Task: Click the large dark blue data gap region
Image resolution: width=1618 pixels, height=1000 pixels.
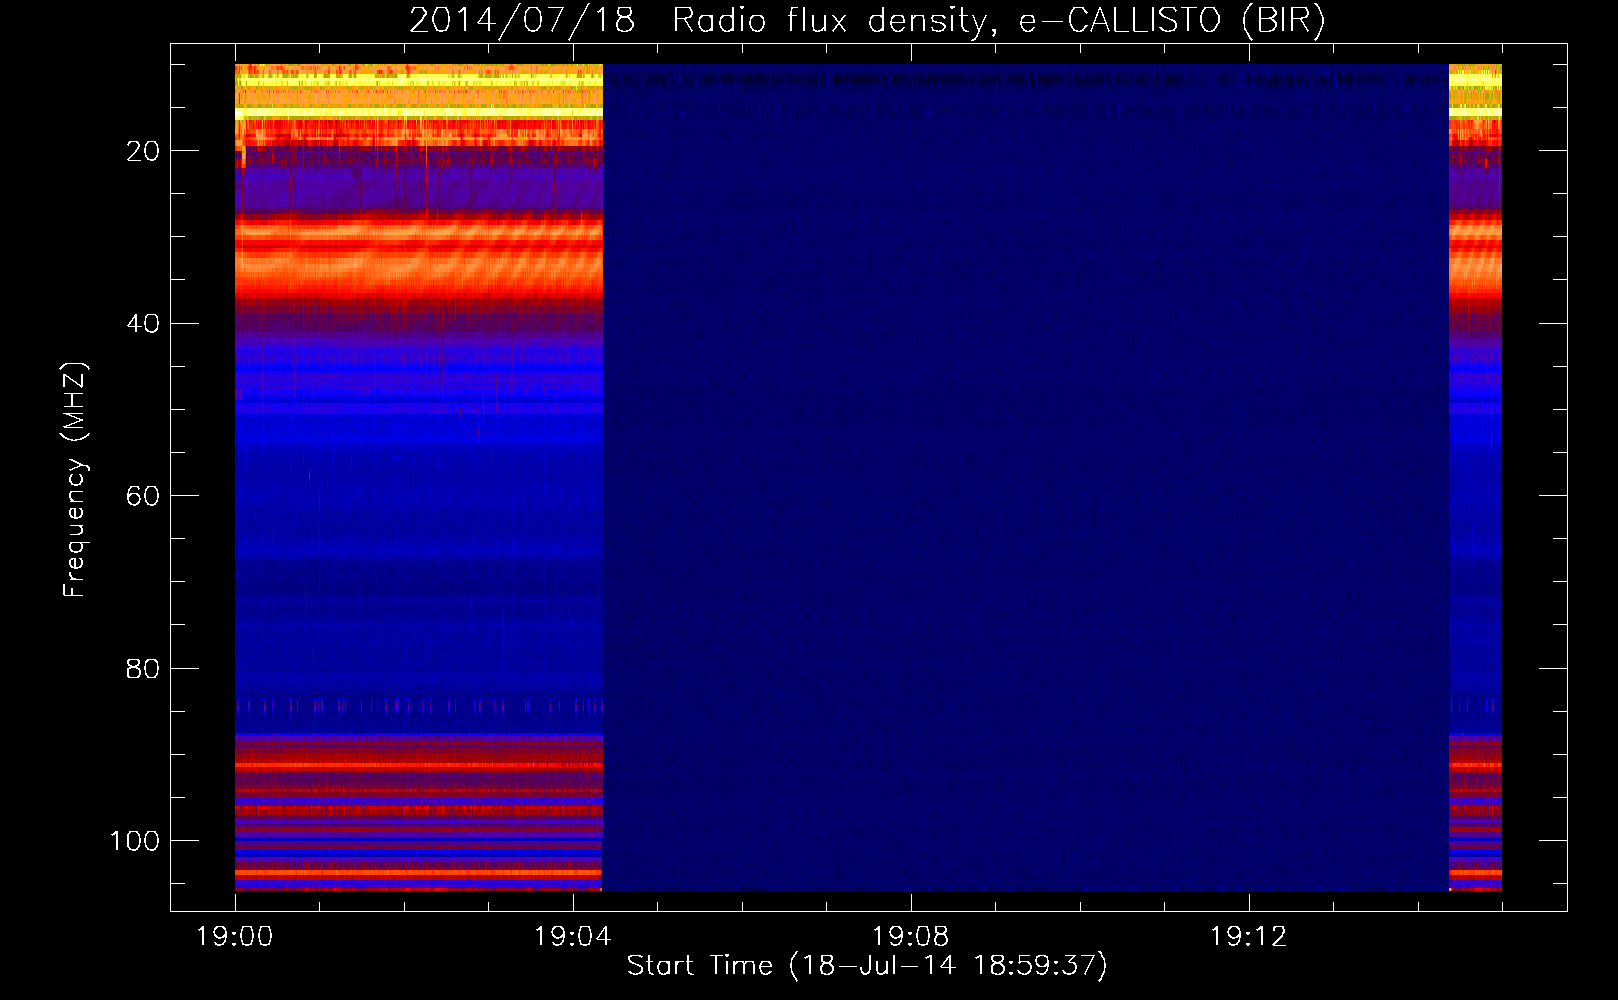Action: (1026, 478)
